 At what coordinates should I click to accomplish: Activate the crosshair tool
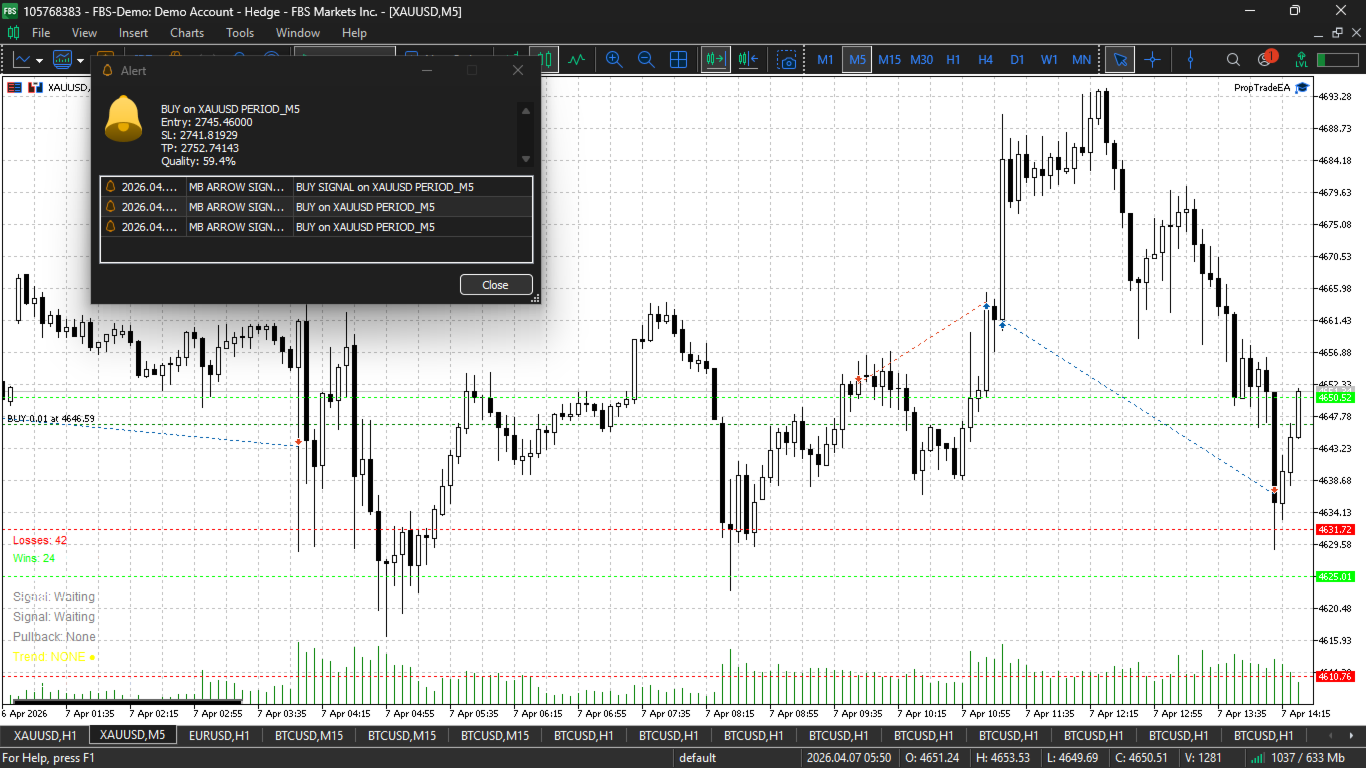click(1152, 59)
